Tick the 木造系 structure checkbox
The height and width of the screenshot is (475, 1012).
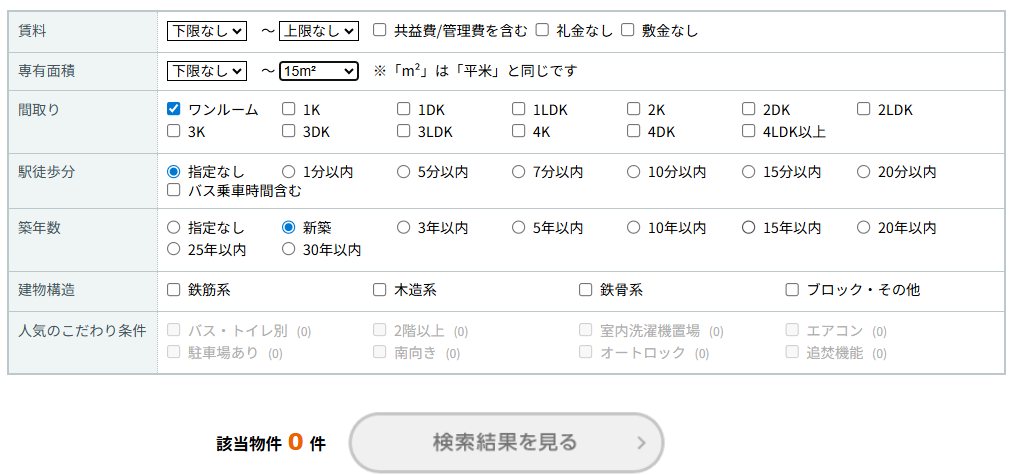click(380, 290)
